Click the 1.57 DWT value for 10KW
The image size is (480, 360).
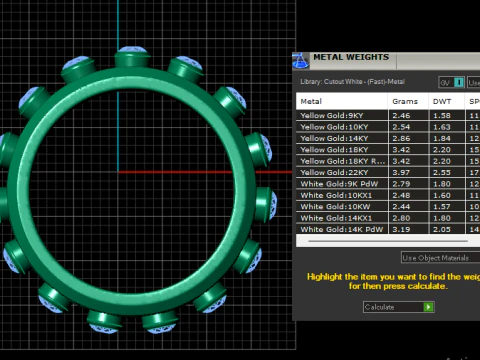click(442, 207)
